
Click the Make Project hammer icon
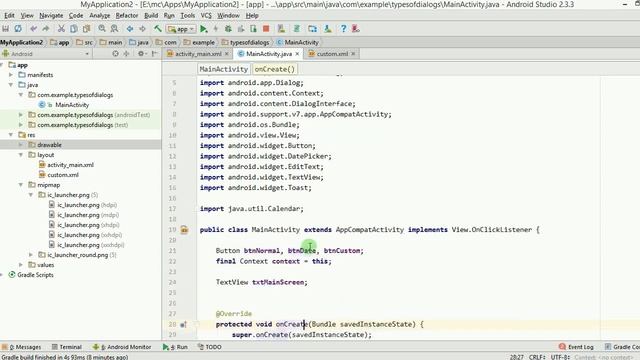158,29
